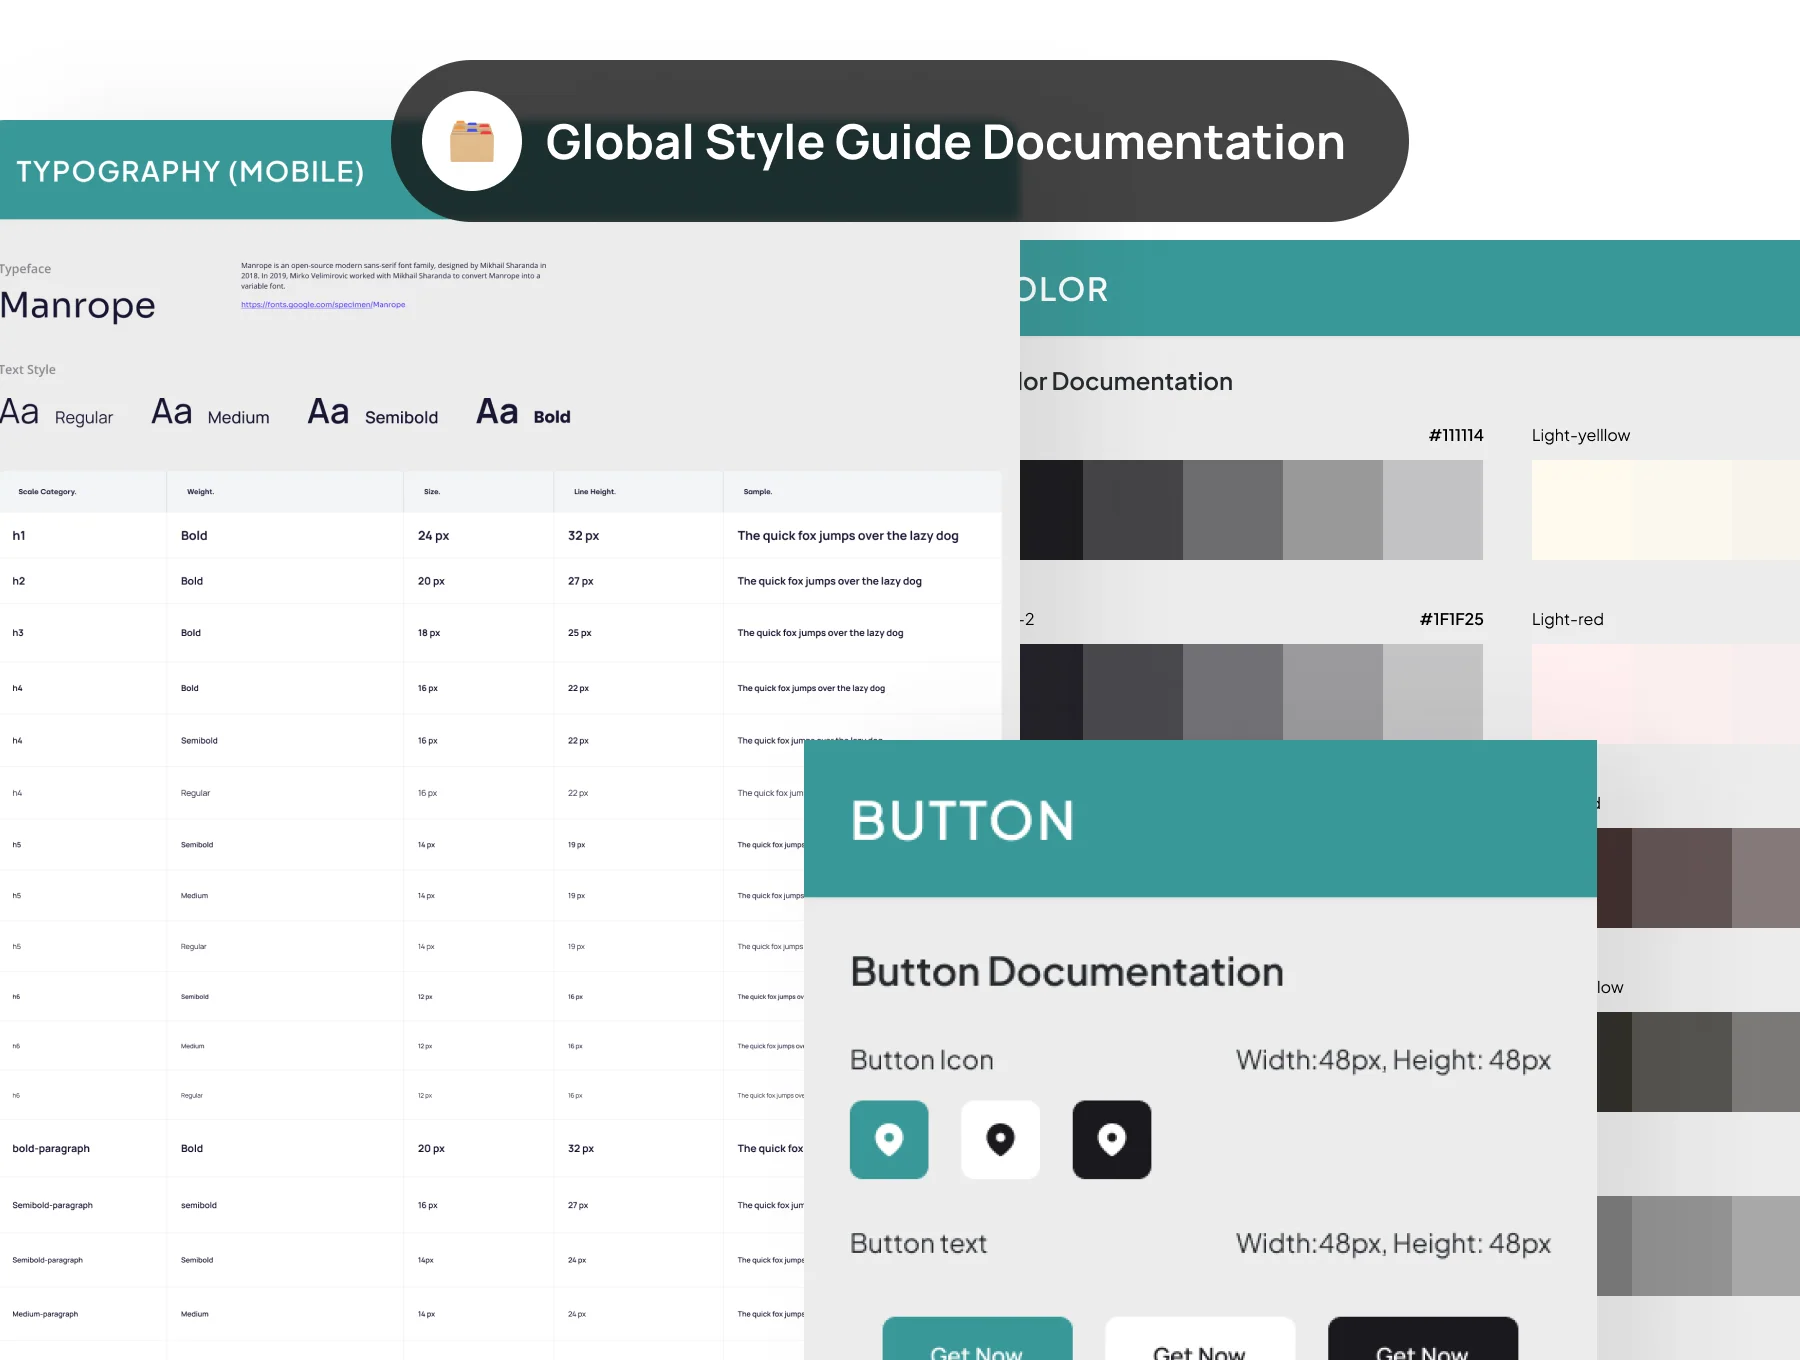Click the Light-yellow label

coord(1581,435)
